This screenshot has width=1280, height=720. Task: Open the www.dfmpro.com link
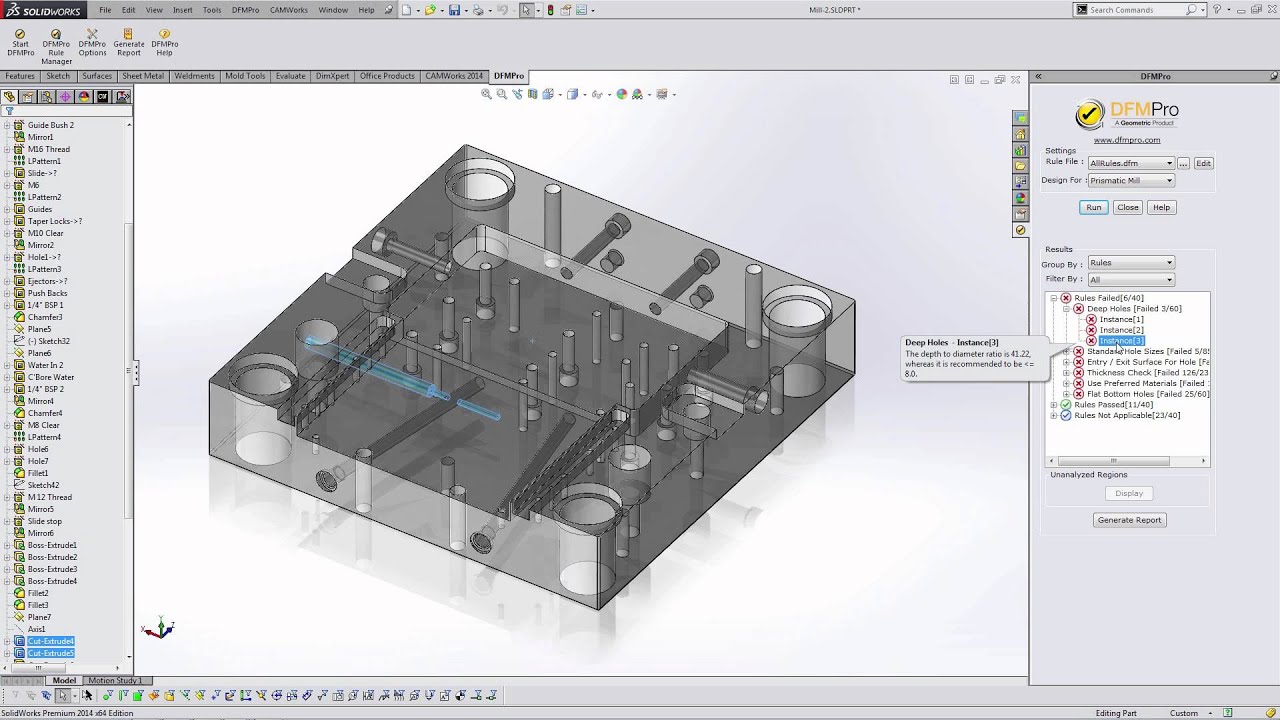pos(1126,140)
